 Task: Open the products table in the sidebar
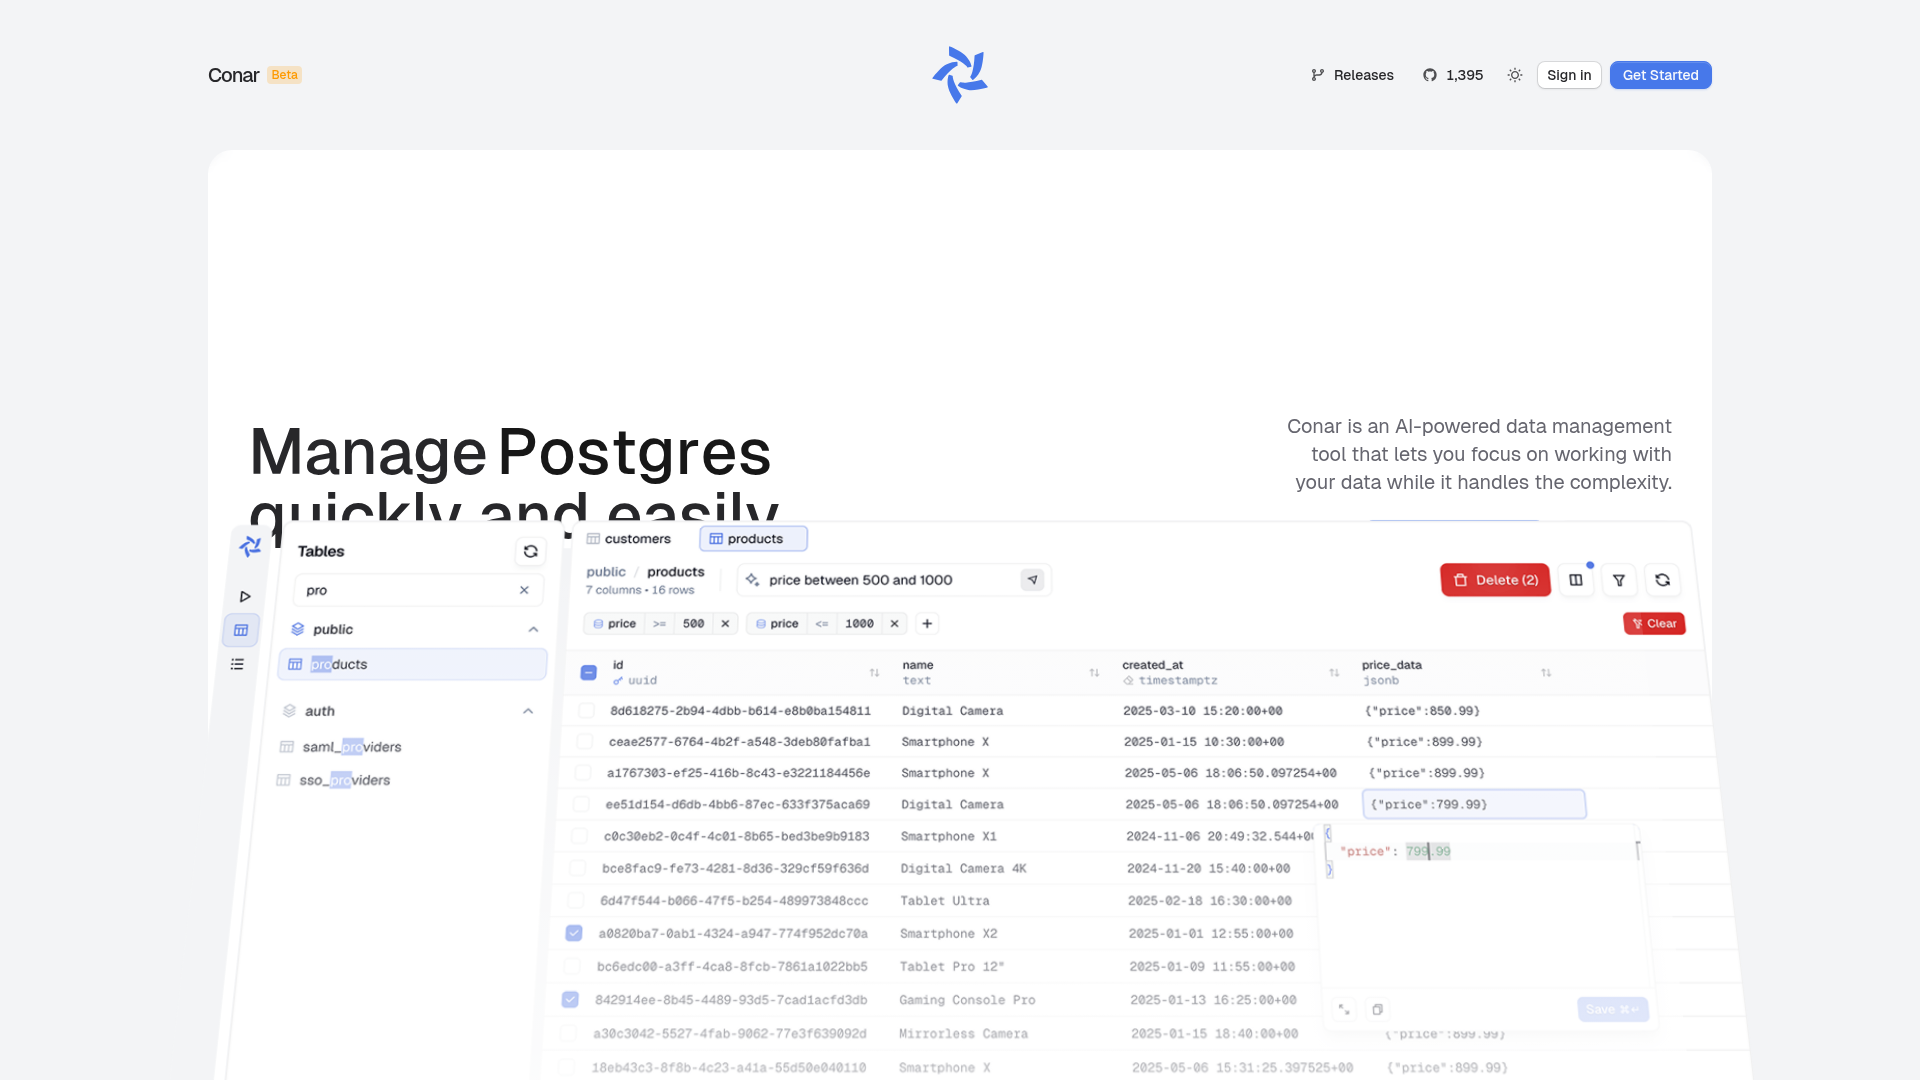coord(412,664)
